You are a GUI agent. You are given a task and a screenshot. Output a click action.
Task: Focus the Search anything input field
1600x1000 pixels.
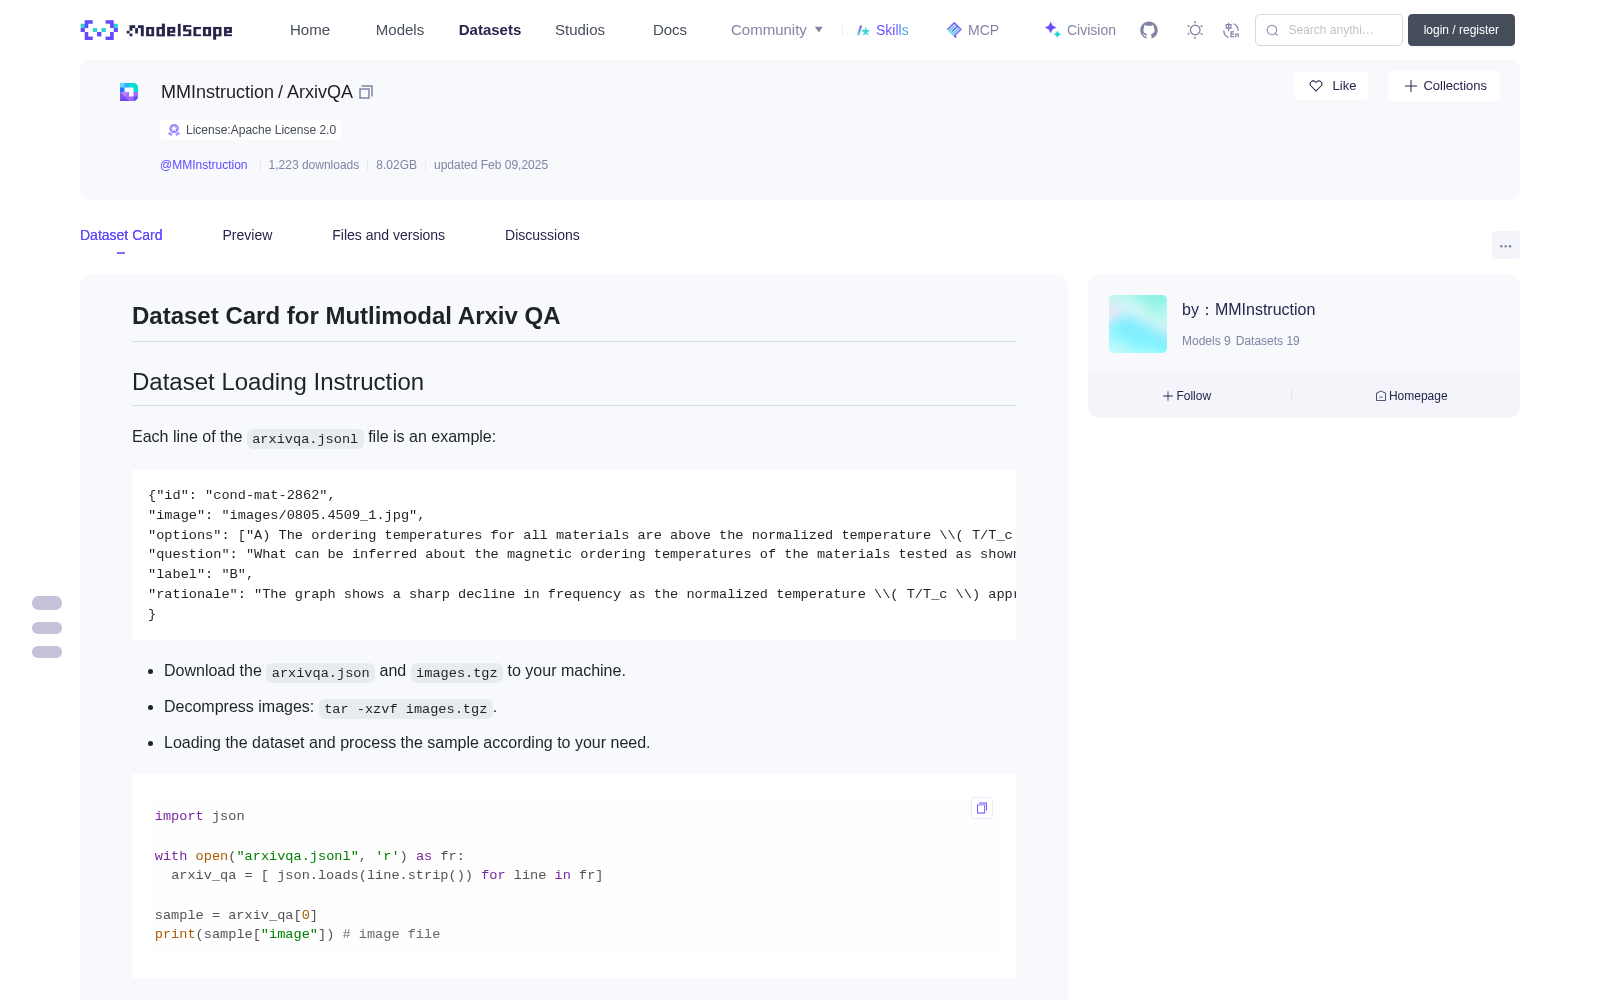[x=1329, y=30]
